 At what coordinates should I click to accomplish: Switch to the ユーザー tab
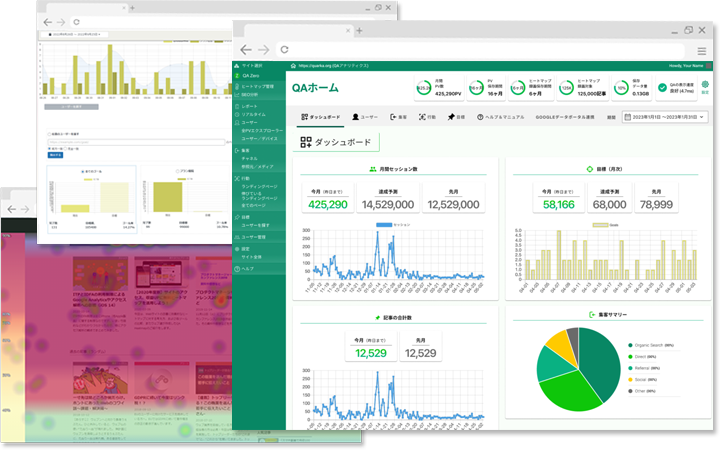coord(365,117)
